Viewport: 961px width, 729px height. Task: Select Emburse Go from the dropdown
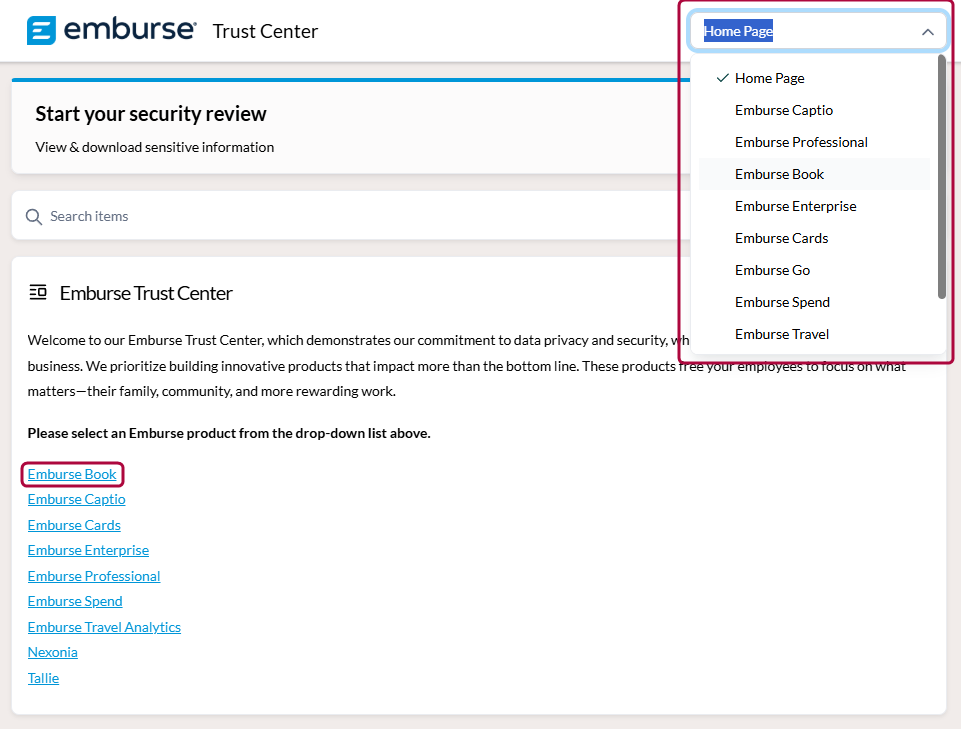coord(815,270)
